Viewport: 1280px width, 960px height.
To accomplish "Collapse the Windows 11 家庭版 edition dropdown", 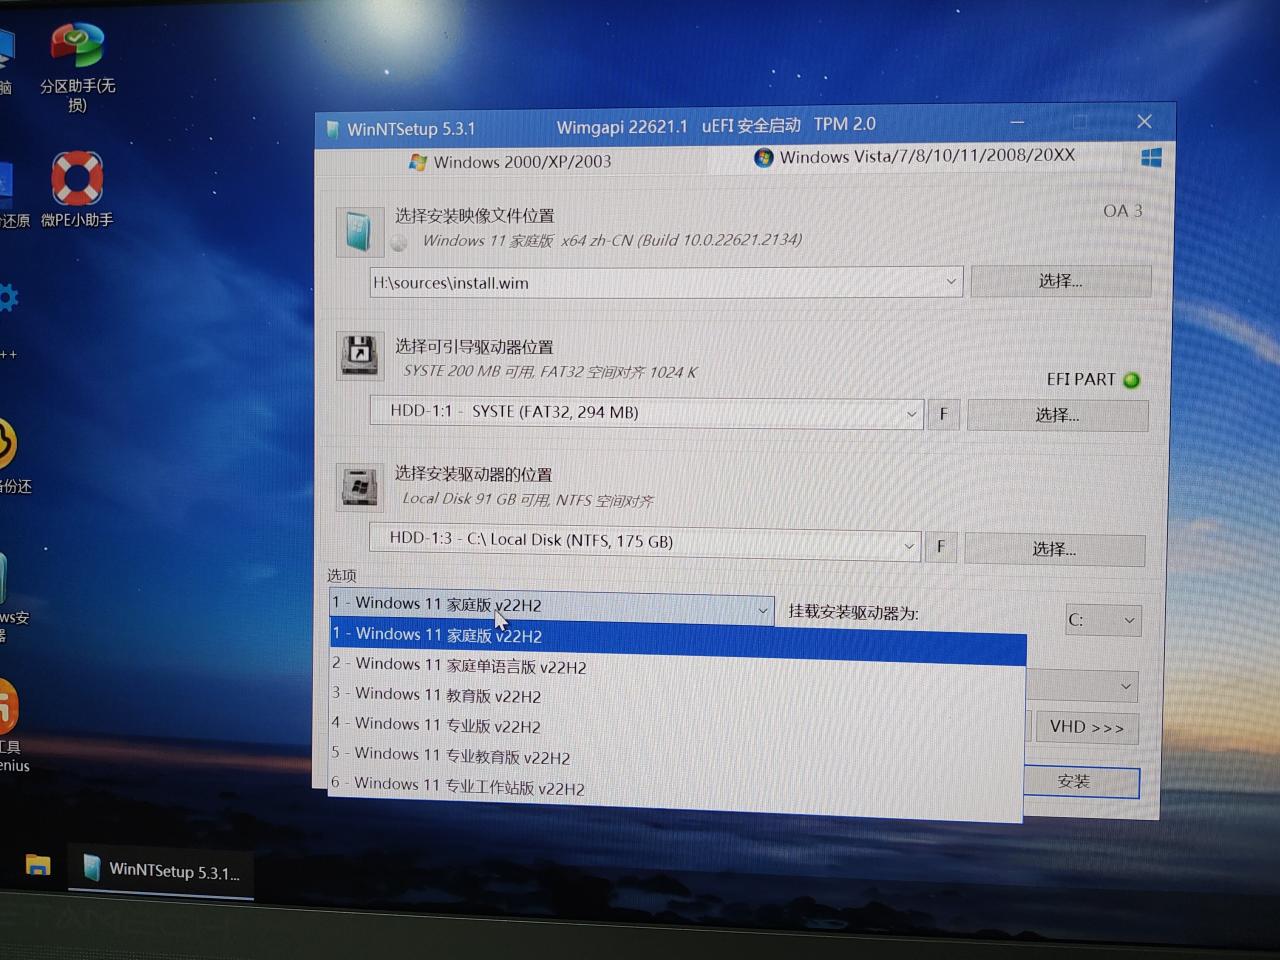I will (x=763, y=609).
